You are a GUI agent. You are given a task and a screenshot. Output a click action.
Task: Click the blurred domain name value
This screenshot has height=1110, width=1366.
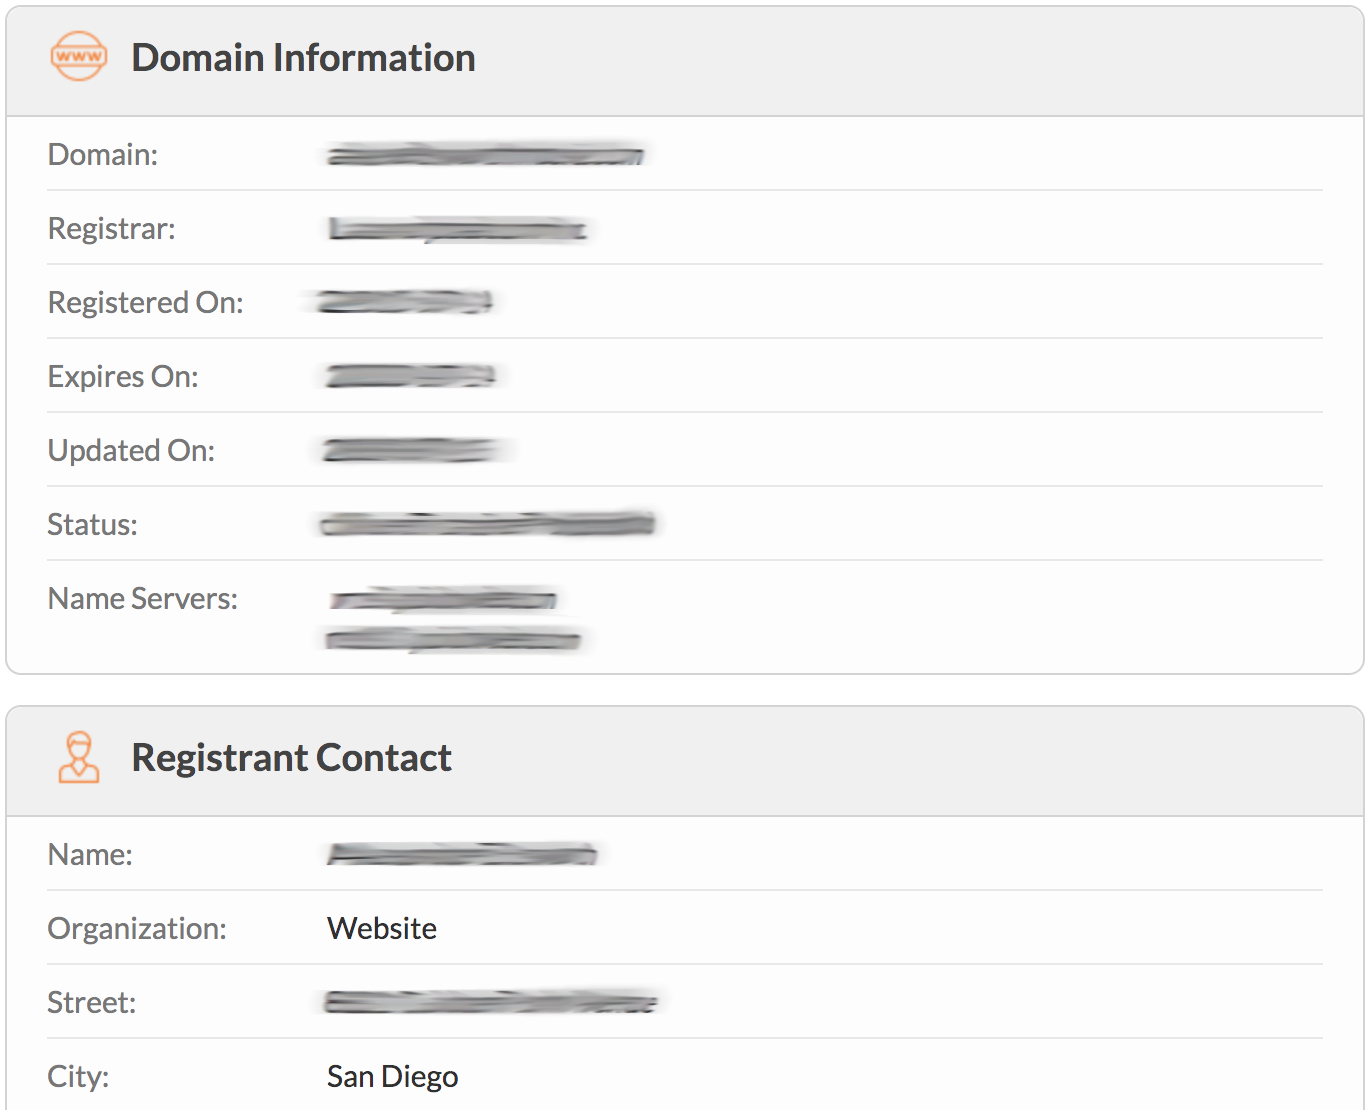click(x=485, y=155)
